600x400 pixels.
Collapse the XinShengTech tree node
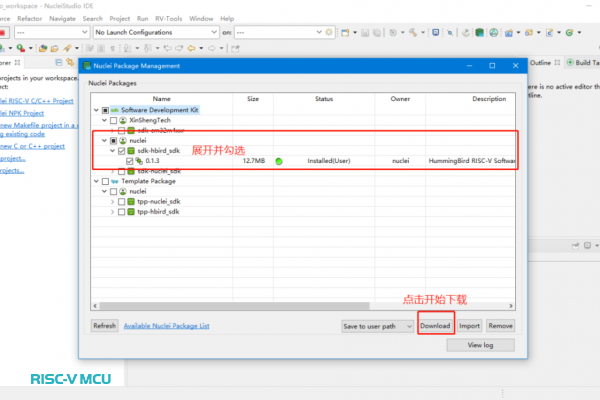tap(104, 120)
